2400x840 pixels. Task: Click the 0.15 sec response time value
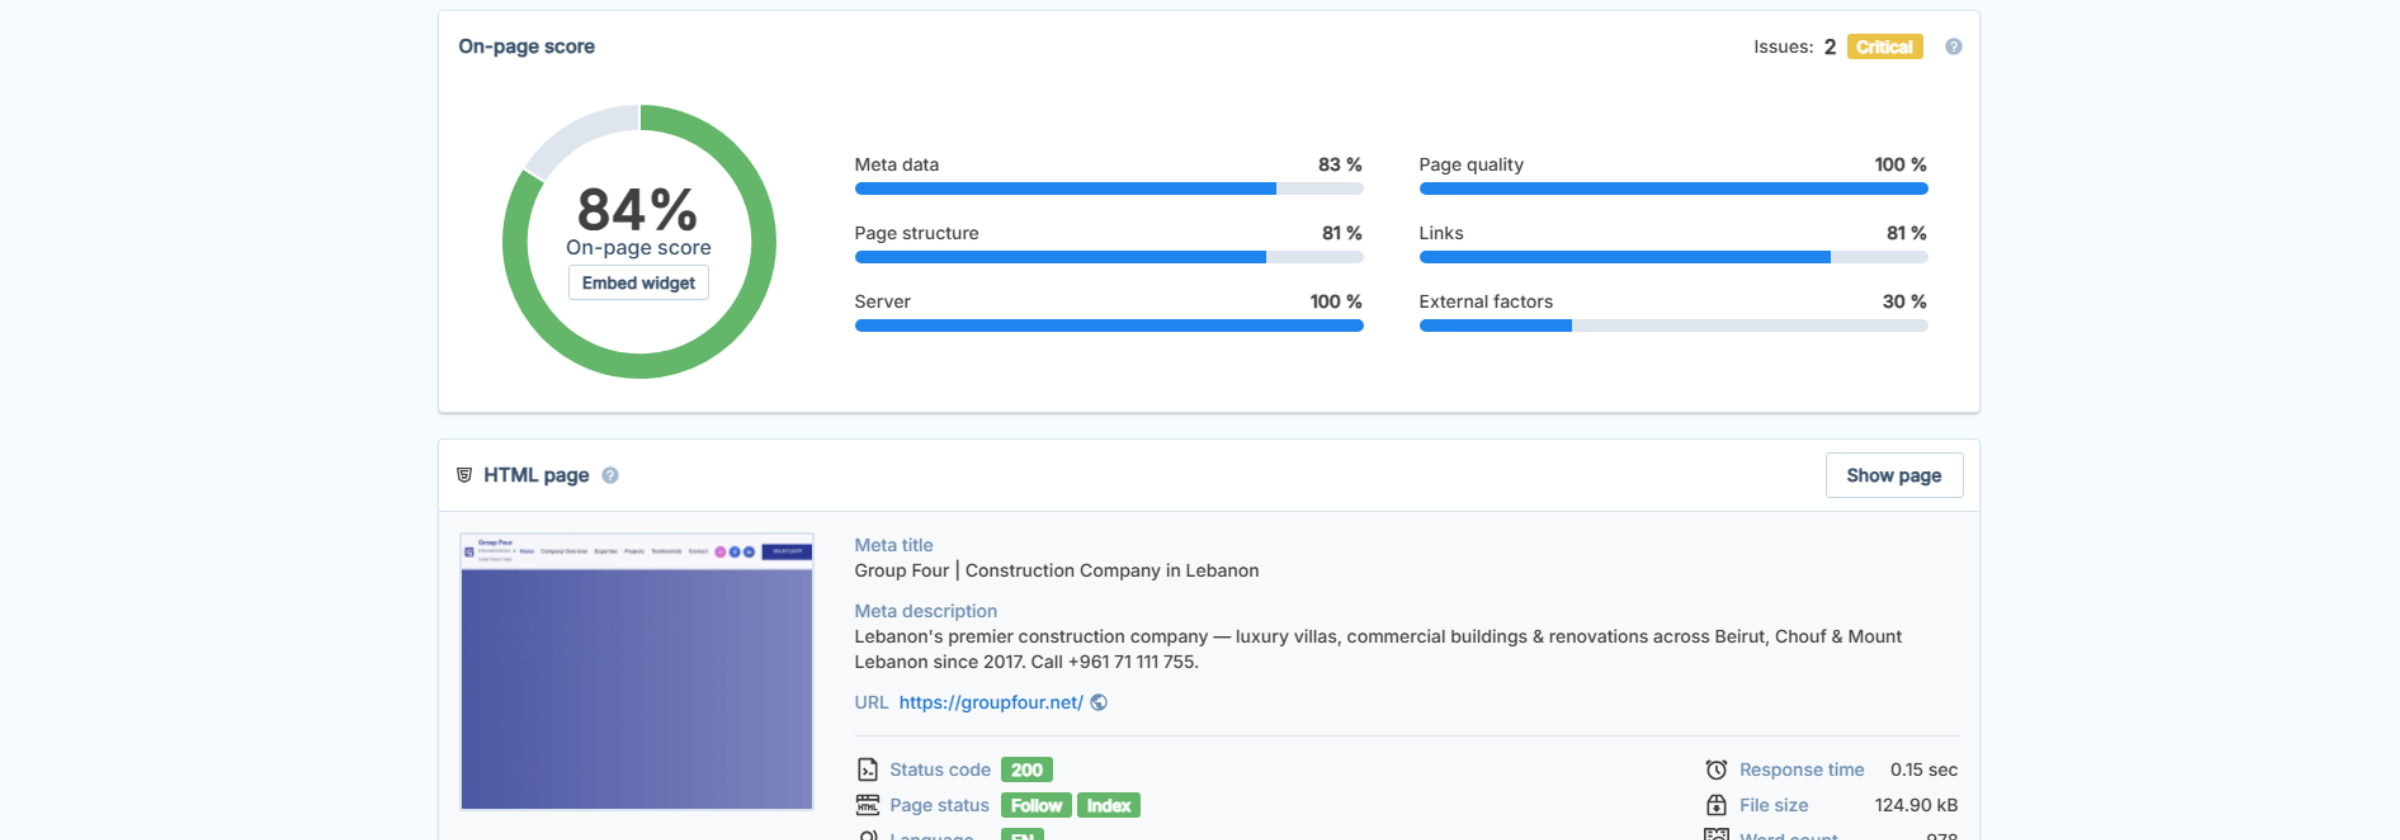[1923, 770]
